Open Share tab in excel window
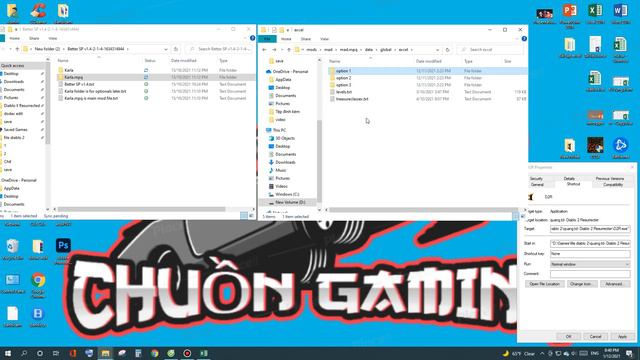 [x=306, y=39]
